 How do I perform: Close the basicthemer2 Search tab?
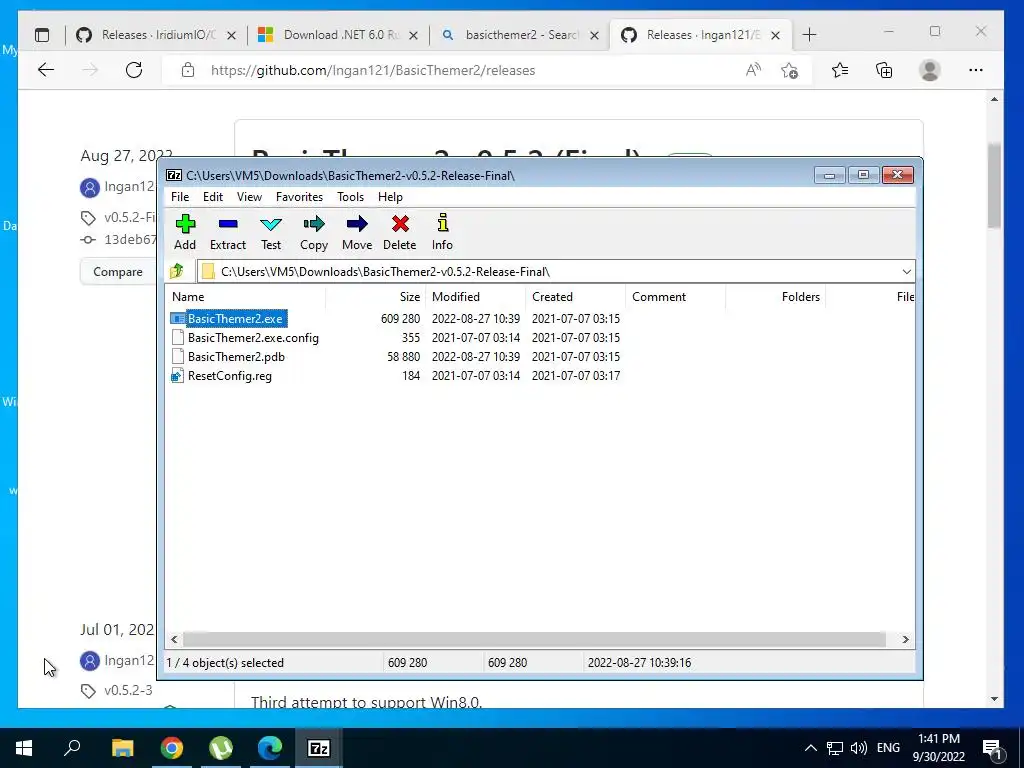(x=594, y=35)
